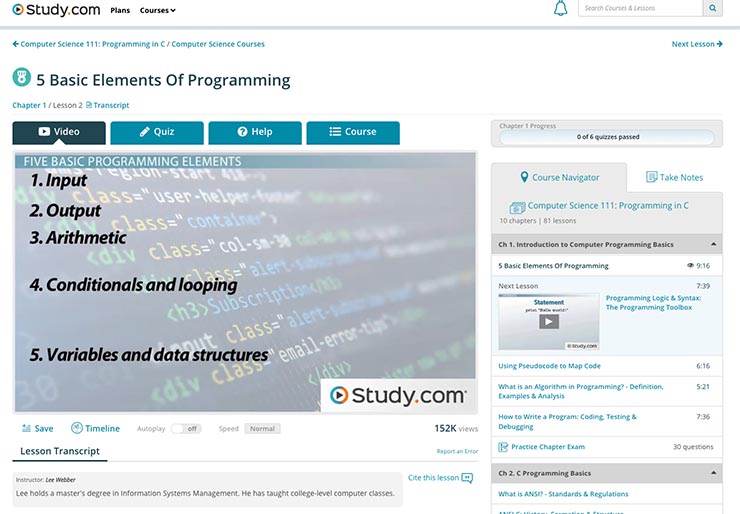Image resolution: width=740 pixels, height=514 pixels.
Task: Open the Chapter 1 link
Action: pyautogui.click(x=29, y=105)
